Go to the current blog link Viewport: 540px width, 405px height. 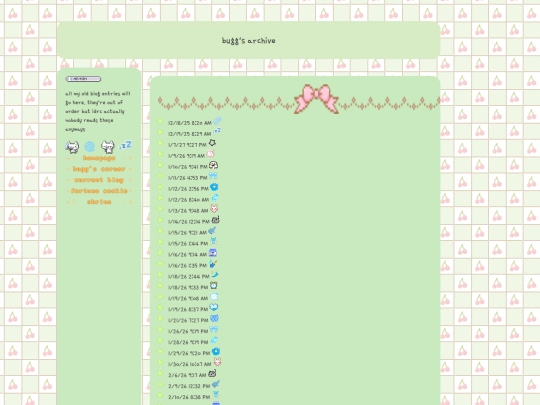tap(99, 180)
